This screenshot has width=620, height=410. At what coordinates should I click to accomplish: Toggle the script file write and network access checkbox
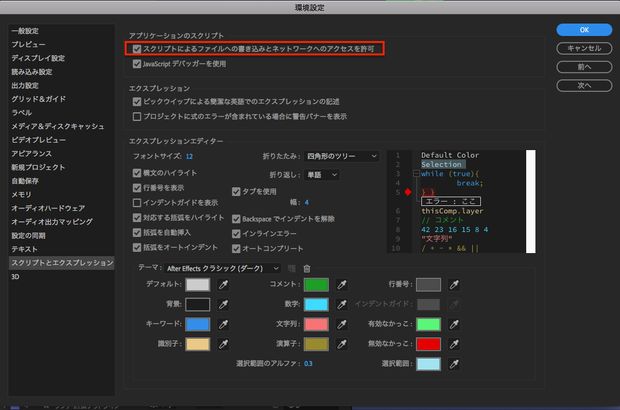click(137, 49)
